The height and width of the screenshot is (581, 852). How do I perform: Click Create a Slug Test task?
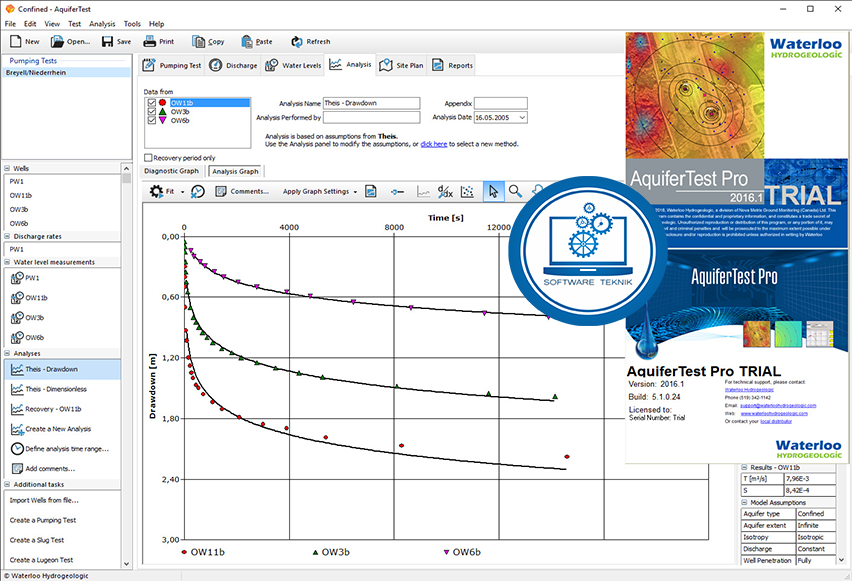pyautogui.click(x=37, y=540)
